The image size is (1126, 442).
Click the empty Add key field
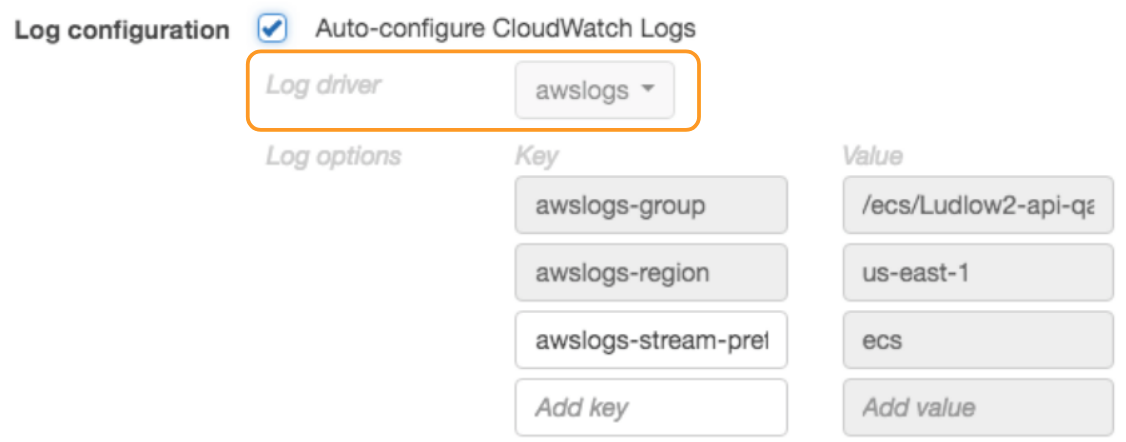(x=650, y=407)
